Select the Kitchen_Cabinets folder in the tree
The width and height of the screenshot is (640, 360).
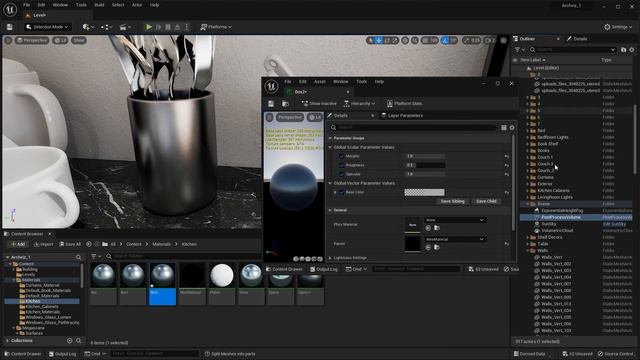[42, 307]
